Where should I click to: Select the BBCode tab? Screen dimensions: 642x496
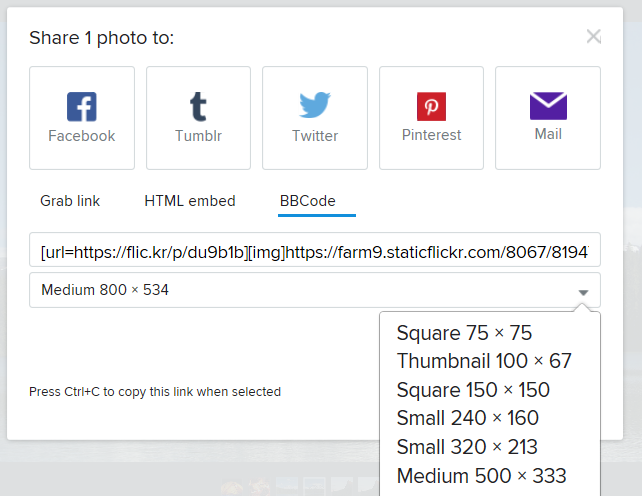click(308, 201)
